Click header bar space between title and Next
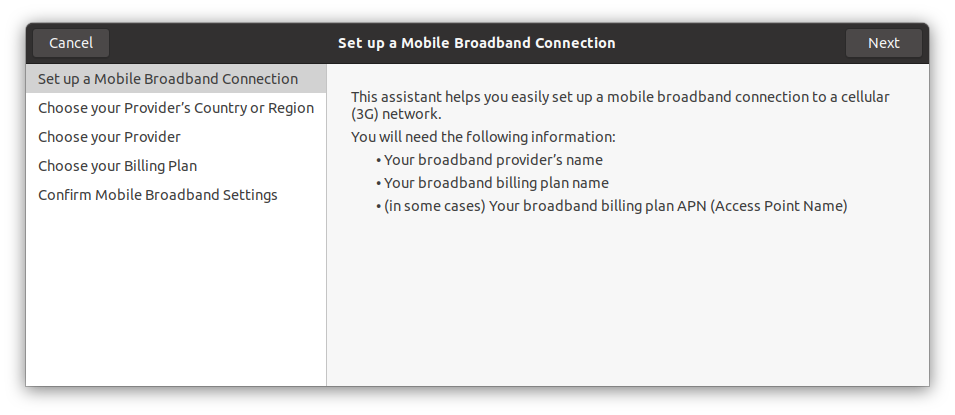The height and width of the screenshot is (415, 955). pyautogui.click(x=730, y=43)
